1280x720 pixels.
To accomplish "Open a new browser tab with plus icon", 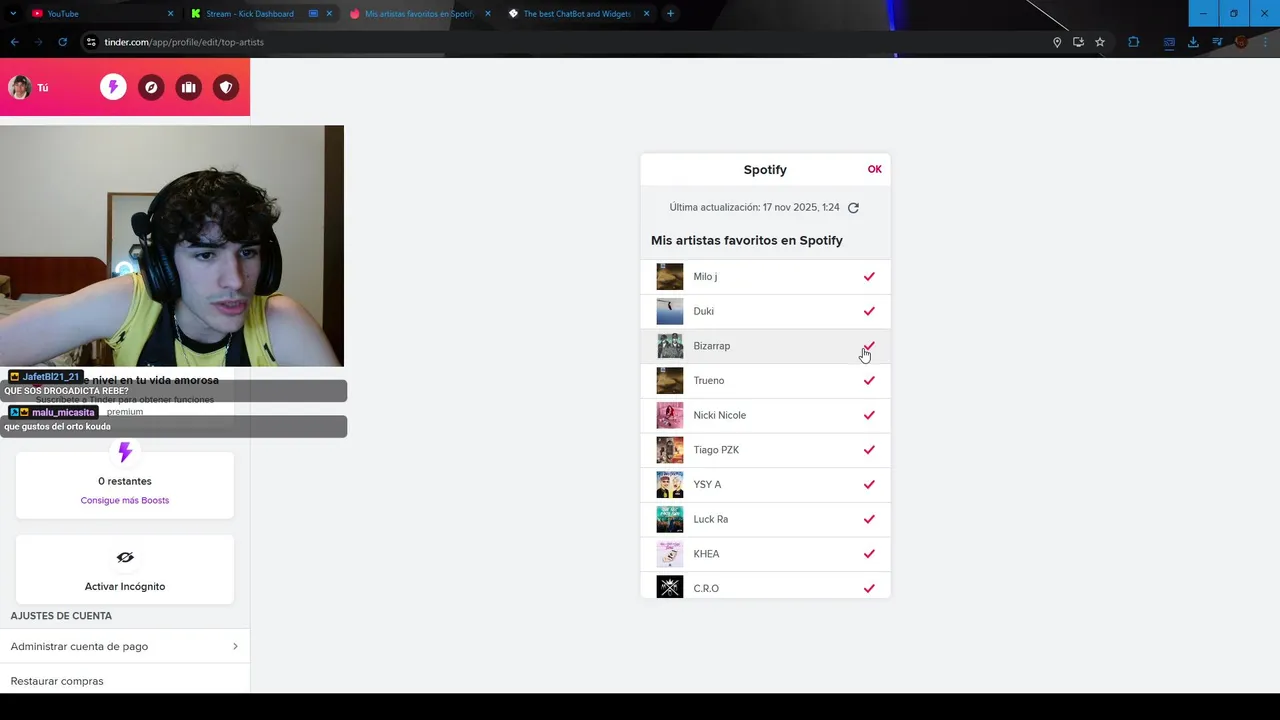I will pos(670,13).
